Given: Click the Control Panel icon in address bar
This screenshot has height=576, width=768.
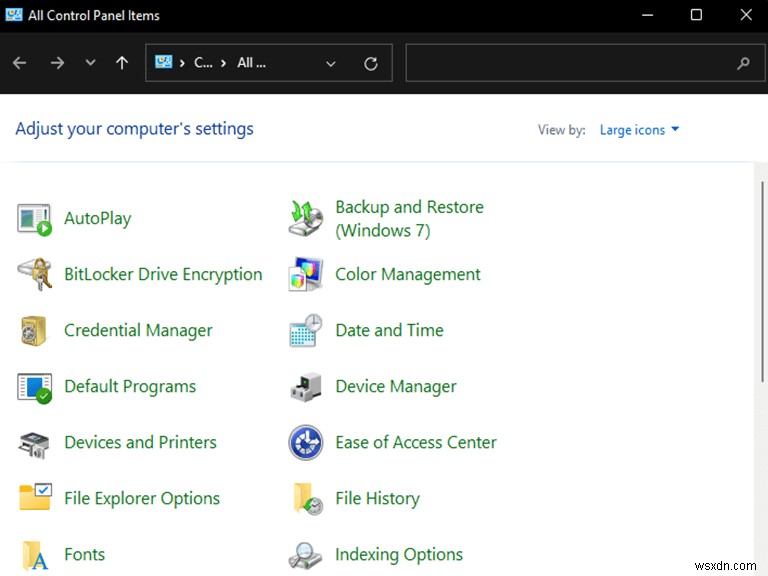Looking at the screenshot, I should click(164, 62).
